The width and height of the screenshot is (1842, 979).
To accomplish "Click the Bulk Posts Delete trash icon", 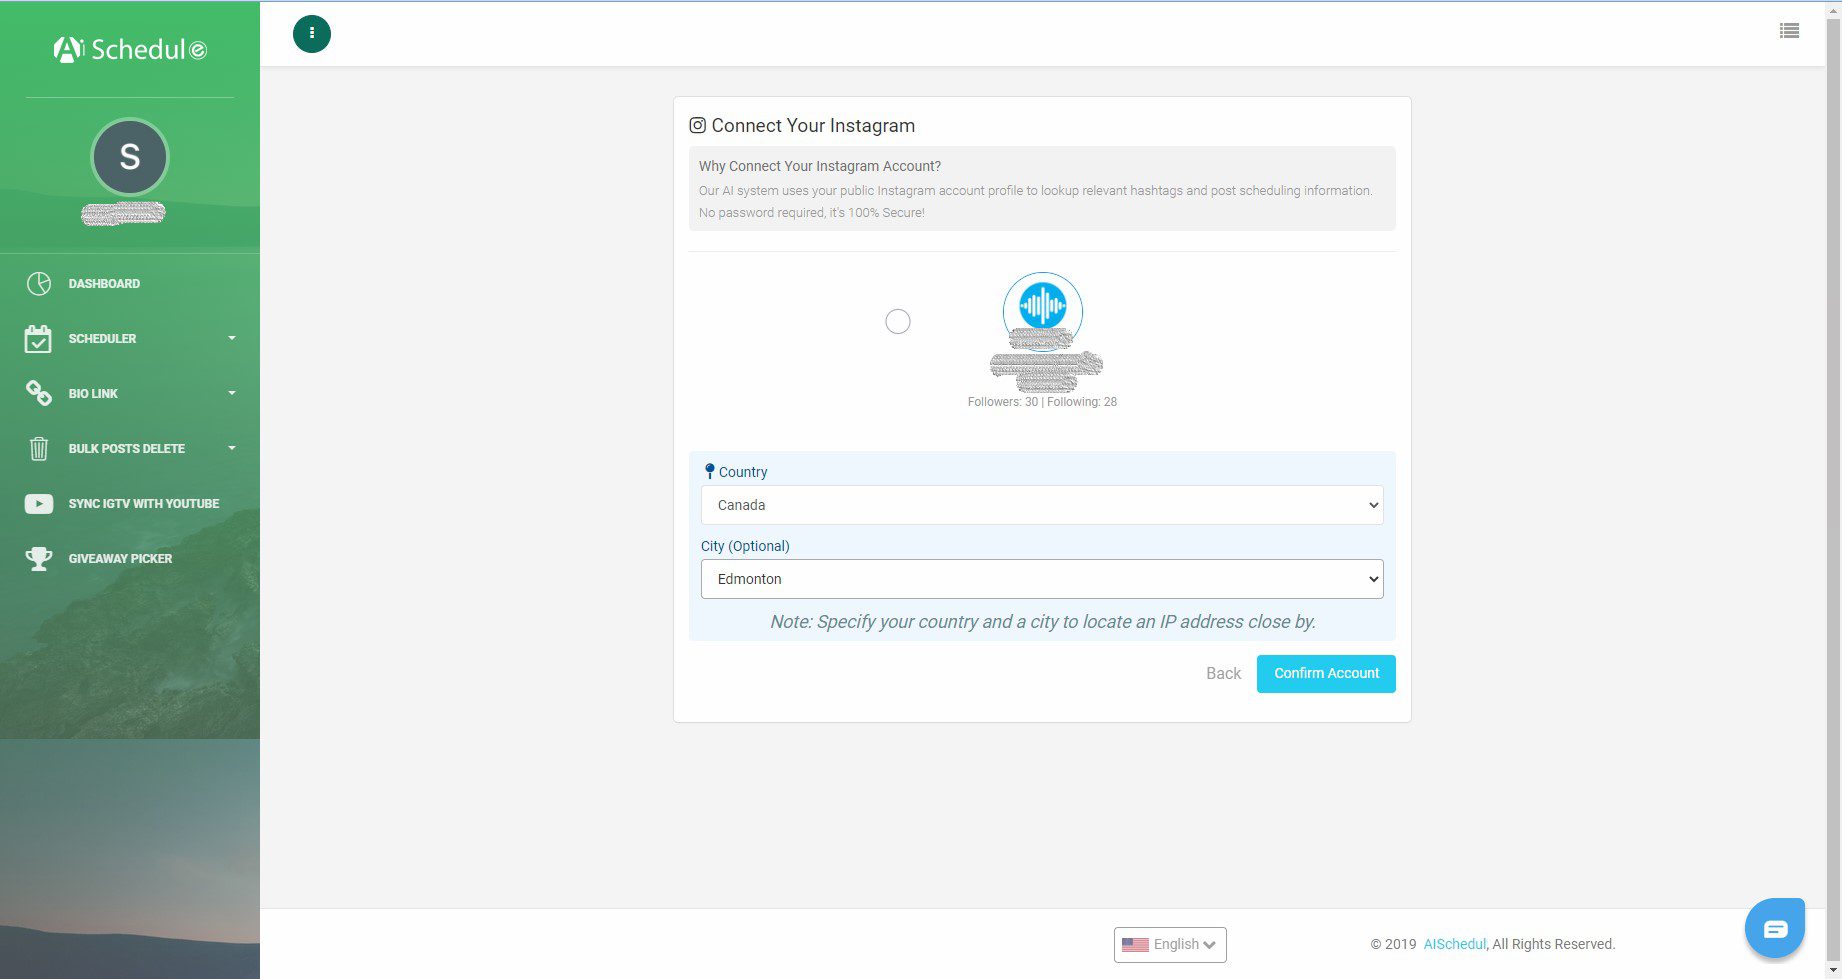I will click(x=38, y=448).
